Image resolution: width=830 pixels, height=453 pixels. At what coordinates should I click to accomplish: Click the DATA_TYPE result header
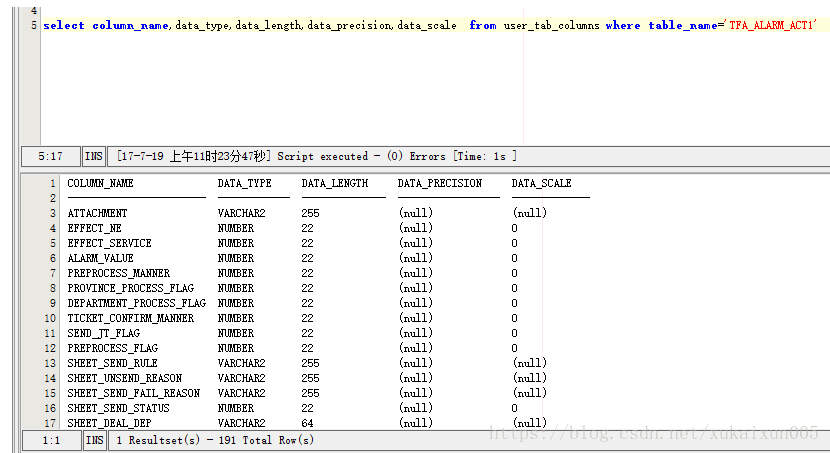pos(244,184)
